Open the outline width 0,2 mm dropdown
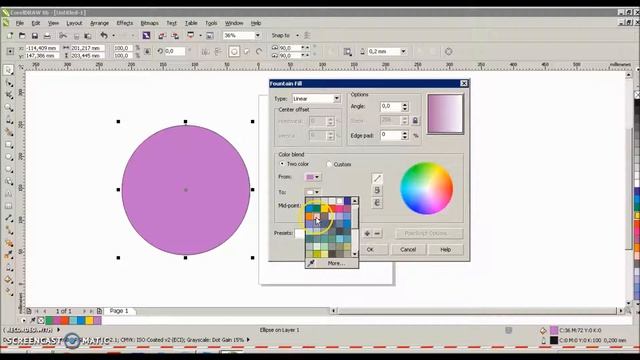This screenshot has width=640, height=360. pos(403,51)
